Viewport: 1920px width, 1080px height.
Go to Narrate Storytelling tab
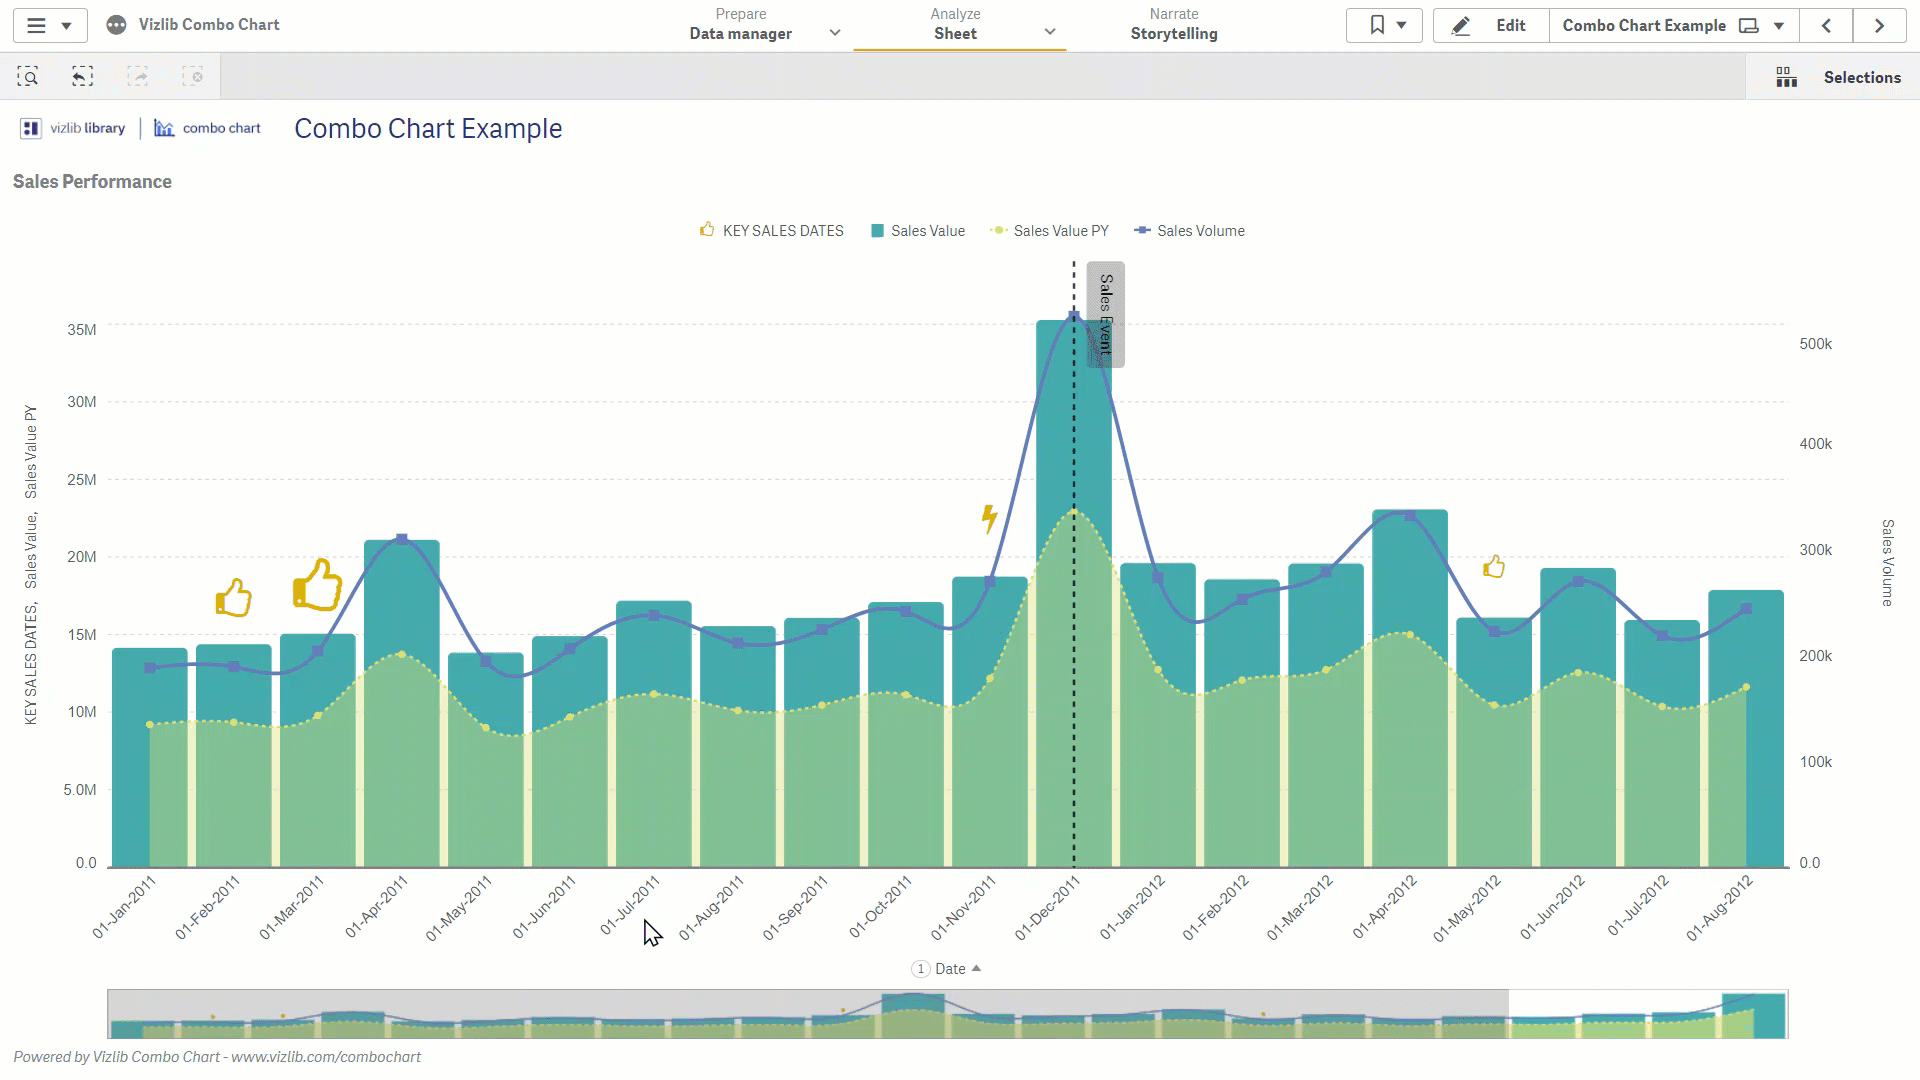tap(1174, 25)
